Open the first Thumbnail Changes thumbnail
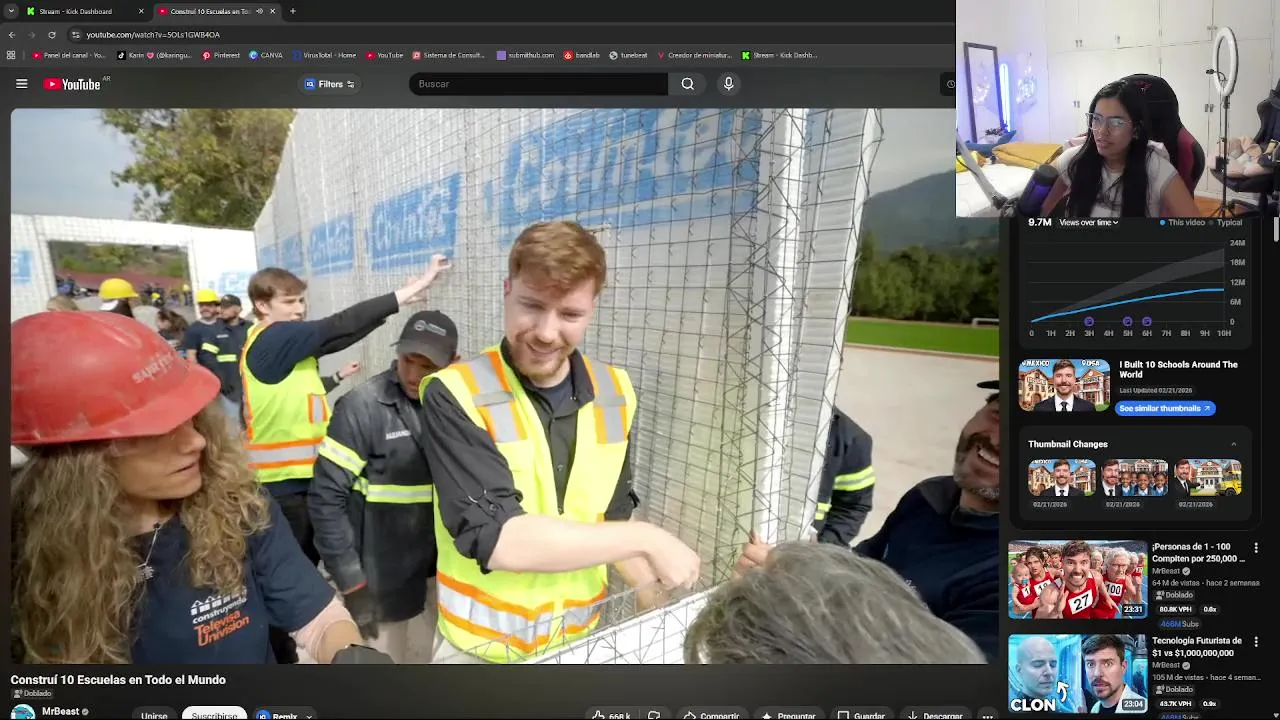This screenshot has width=1280, height=720. (x=1062, y=477)
